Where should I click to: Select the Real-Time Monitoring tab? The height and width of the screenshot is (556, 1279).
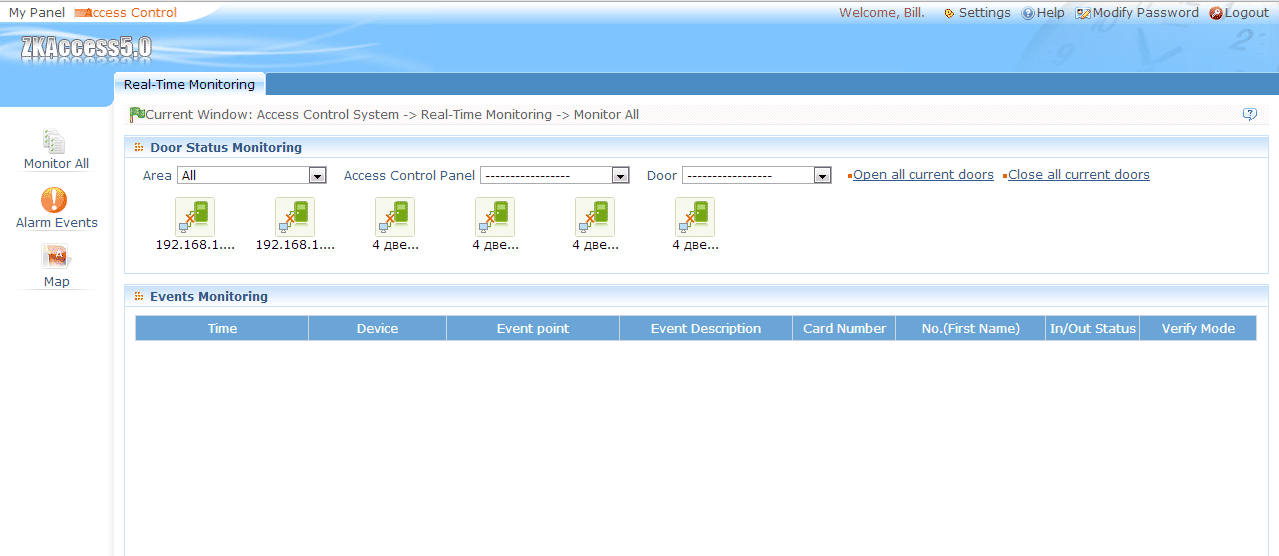pyautogui.click(x=189, y=85)
